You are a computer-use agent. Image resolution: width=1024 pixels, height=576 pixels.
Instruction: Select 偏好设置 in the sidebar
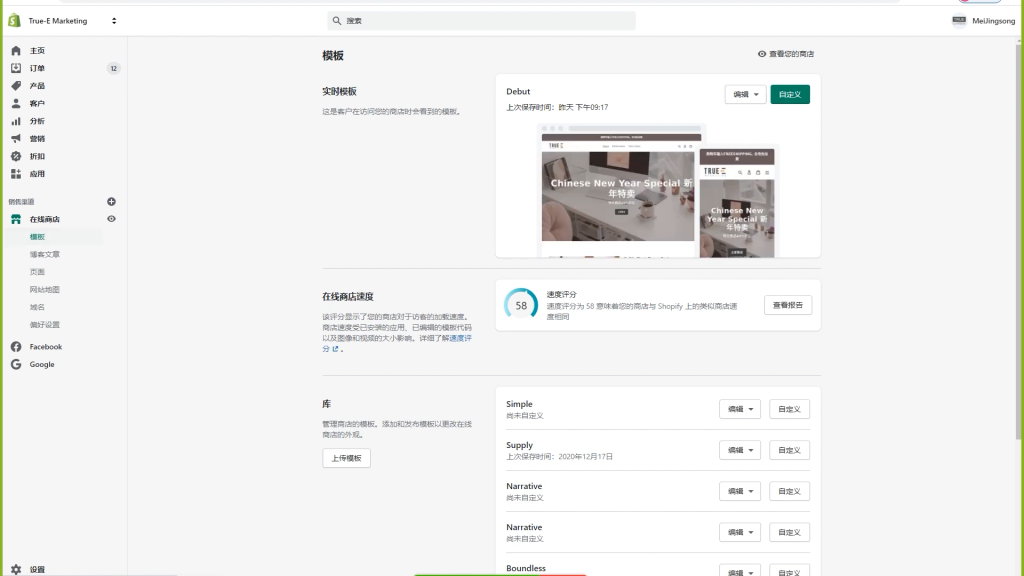click(44, 324)
